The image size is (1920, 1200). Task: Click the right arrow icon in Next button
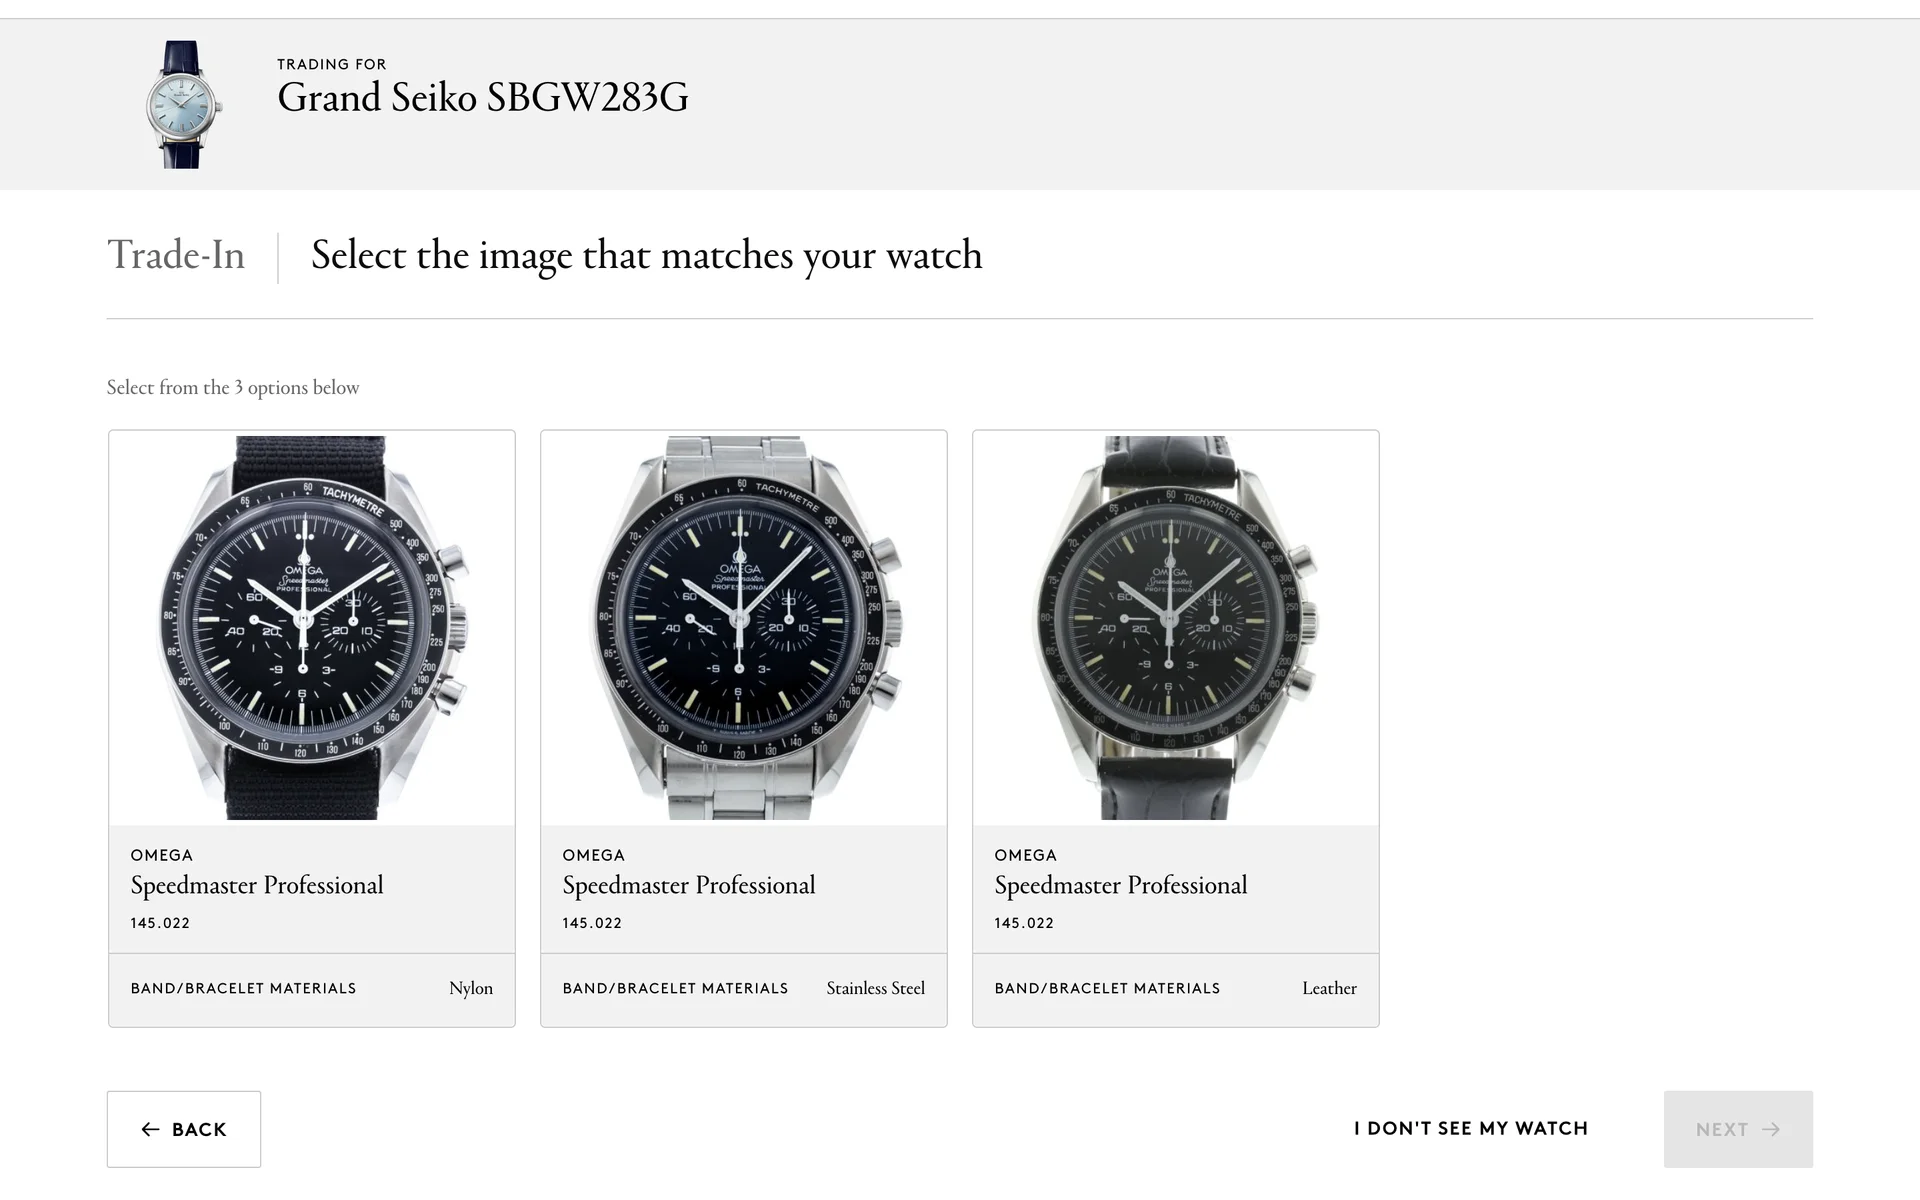1771,1129
